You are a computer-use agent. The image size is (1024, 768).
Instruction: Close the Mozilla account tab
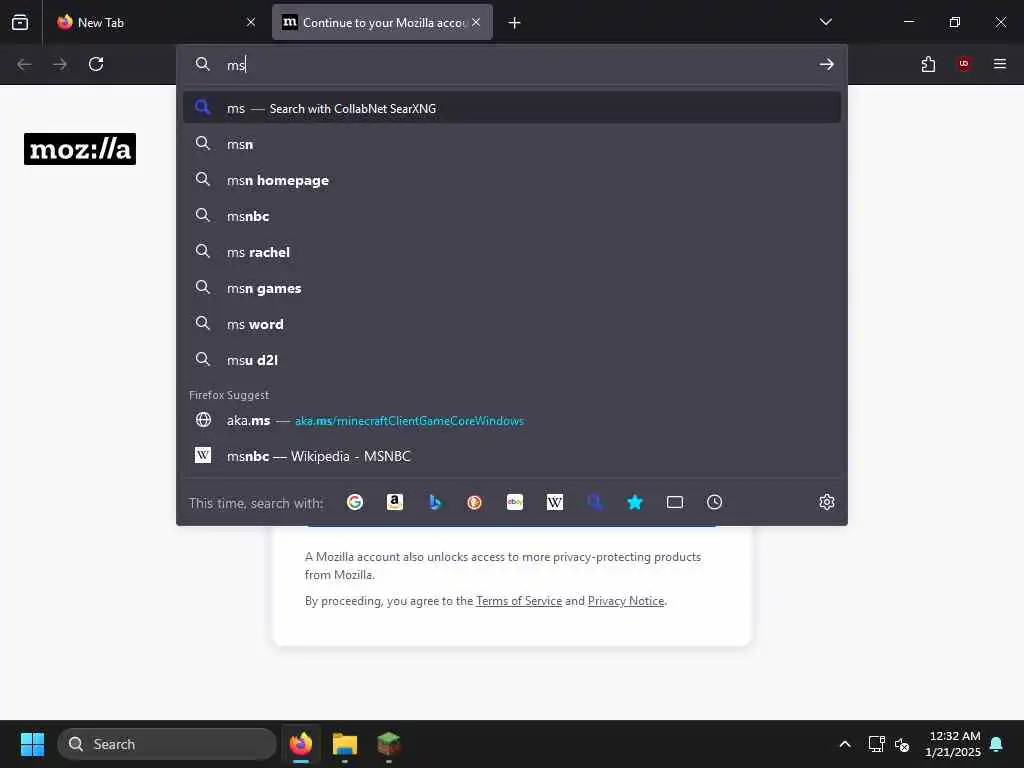point(476,22)
